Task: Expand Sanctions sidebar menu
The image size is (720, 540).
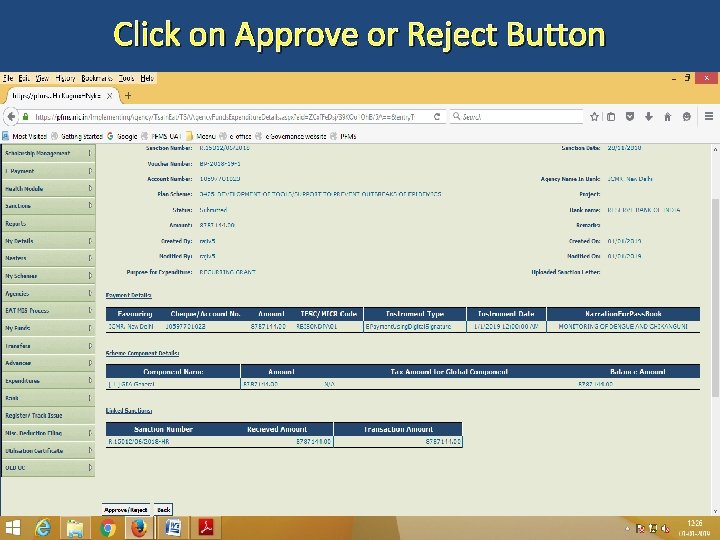Action: point(48,206)
